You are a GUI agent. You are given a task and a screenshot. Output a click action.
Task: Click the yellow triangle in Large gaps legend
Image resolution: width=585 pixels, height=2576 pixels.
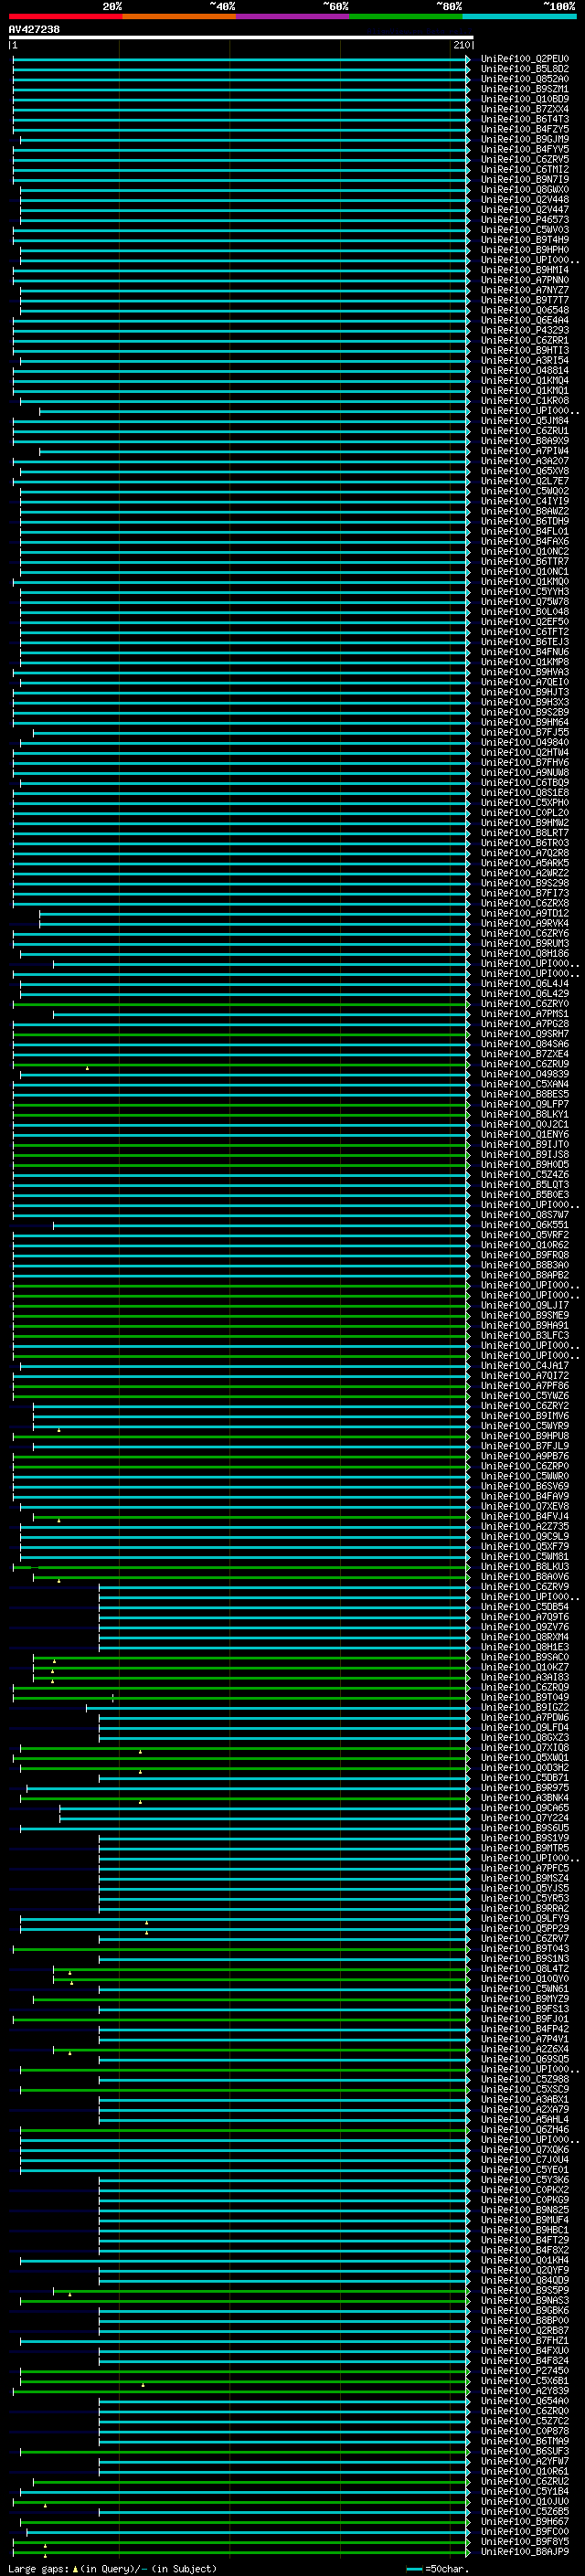click(75, 2568)
